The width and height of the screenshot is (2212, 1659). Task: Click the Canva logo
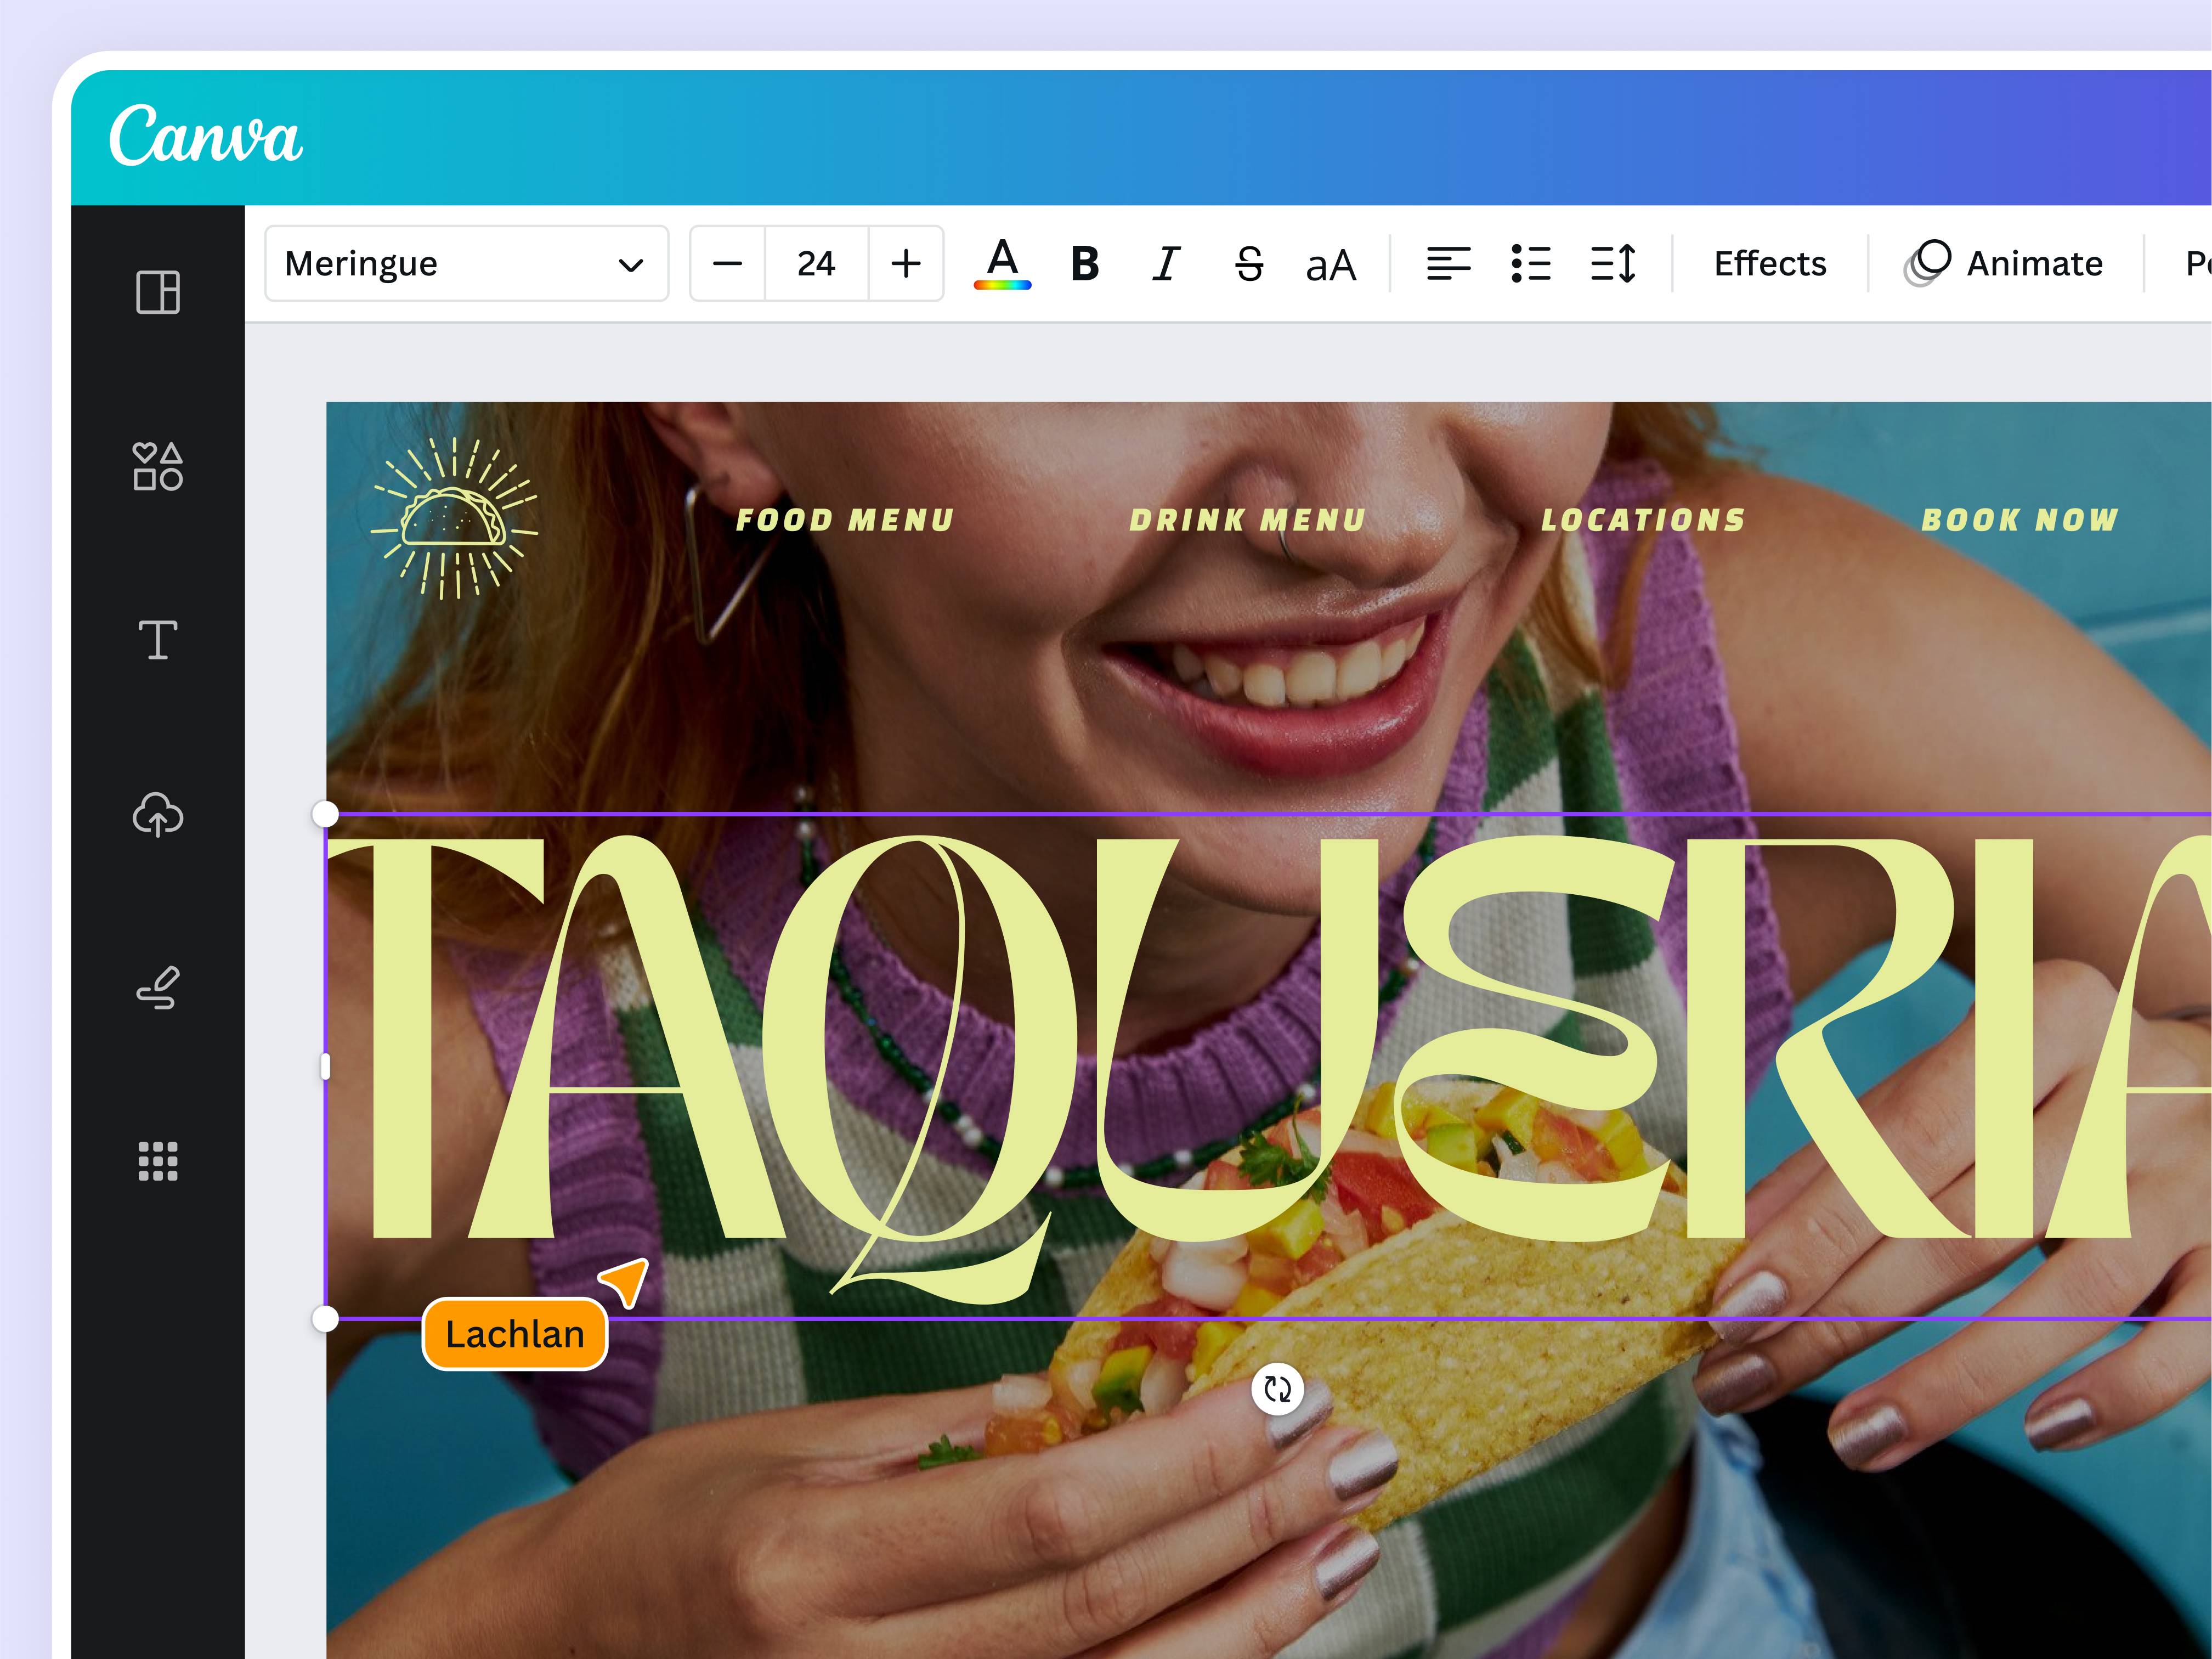tap(205, 136)
